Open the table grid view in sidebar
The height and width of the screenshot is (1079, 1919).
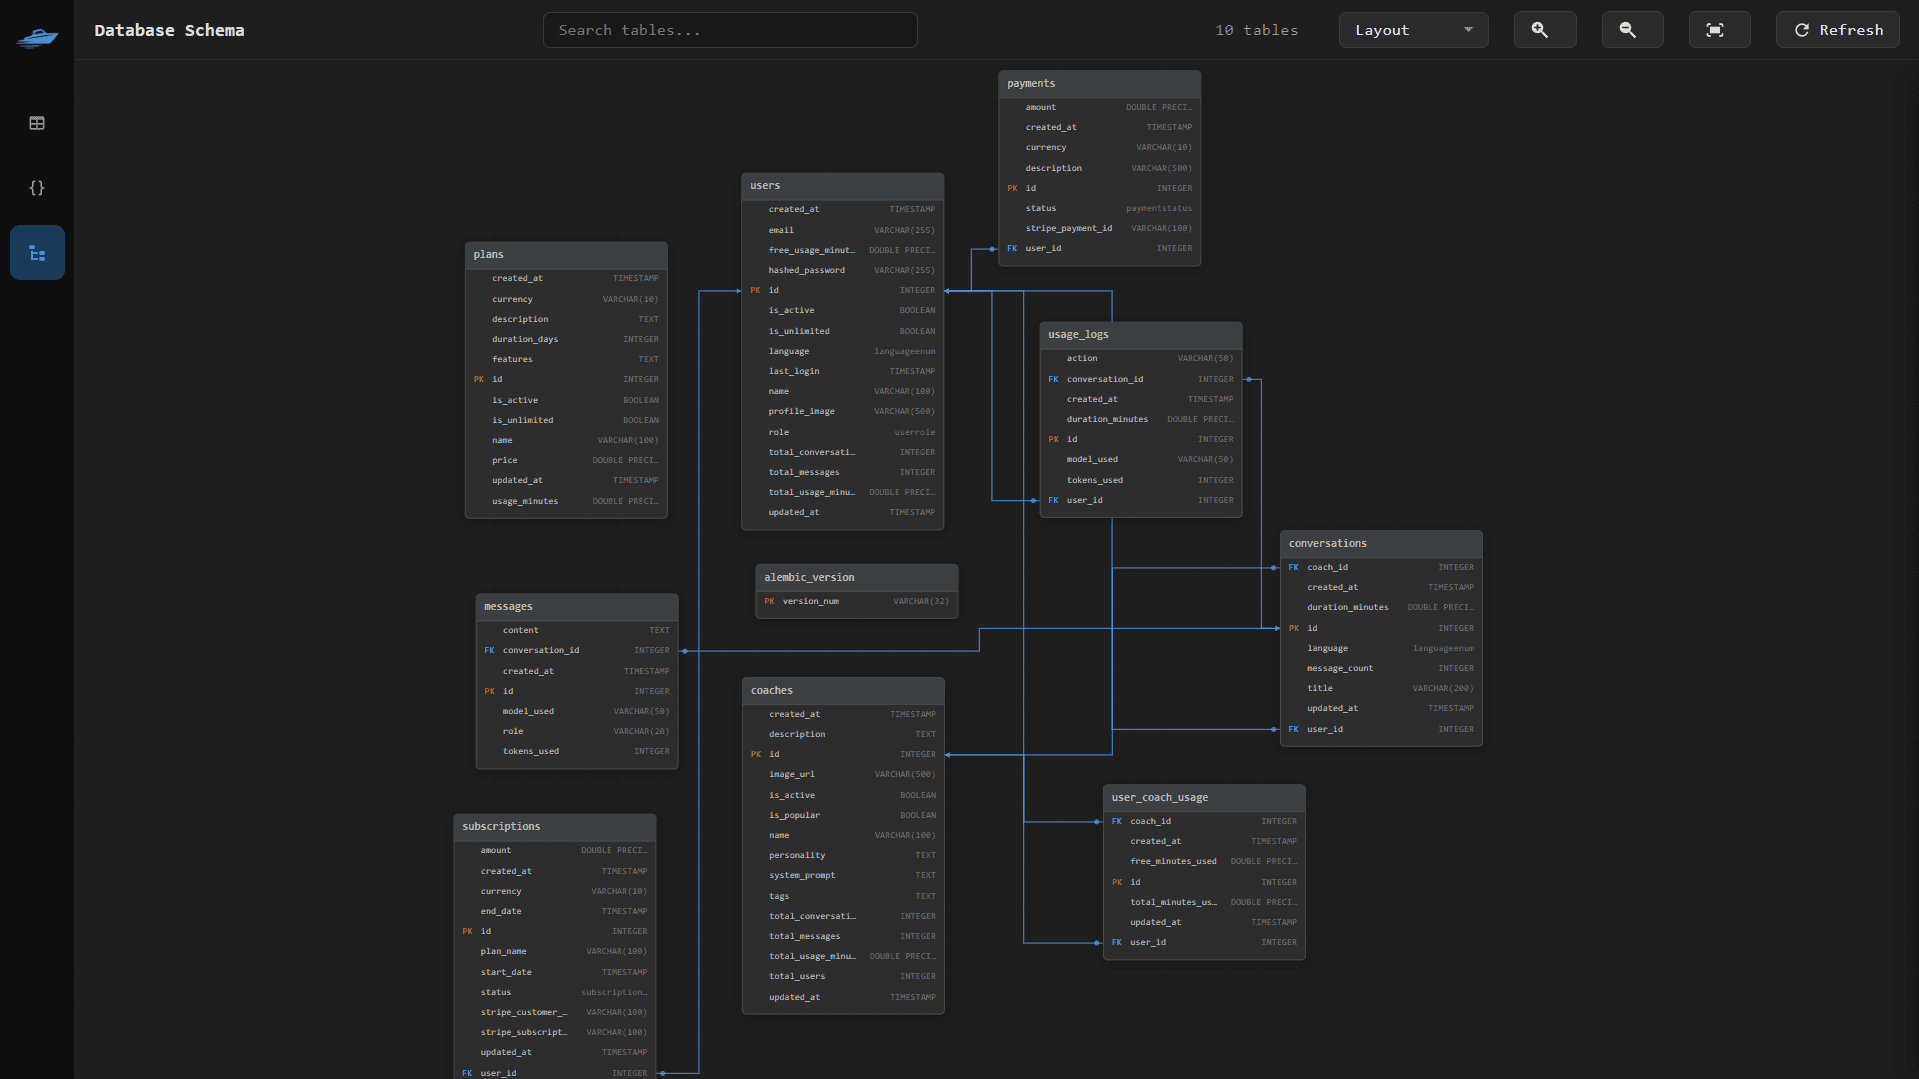click(x=37, y=123)
